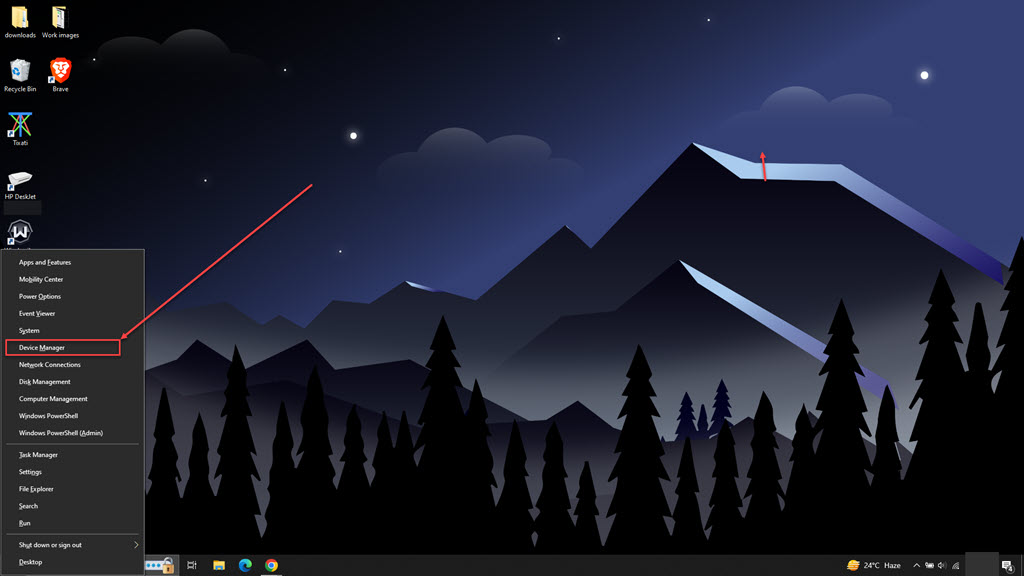Select the Recycle Bin desktop icon
Viewport: 1024px width, 576px height.
(x=20, y=76)
